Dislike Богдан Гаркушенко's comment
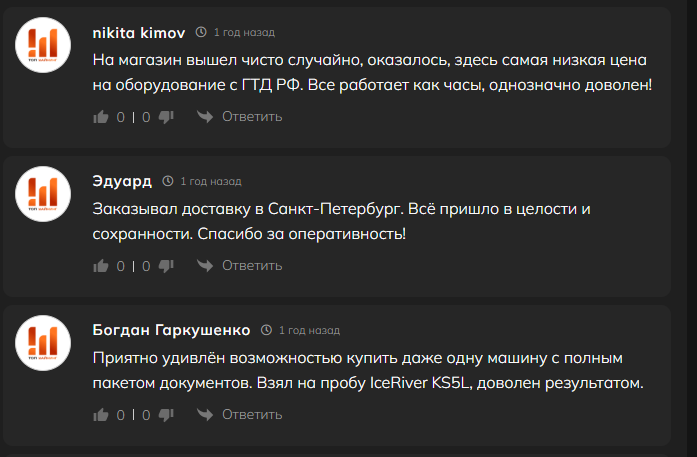 [166, 415]
